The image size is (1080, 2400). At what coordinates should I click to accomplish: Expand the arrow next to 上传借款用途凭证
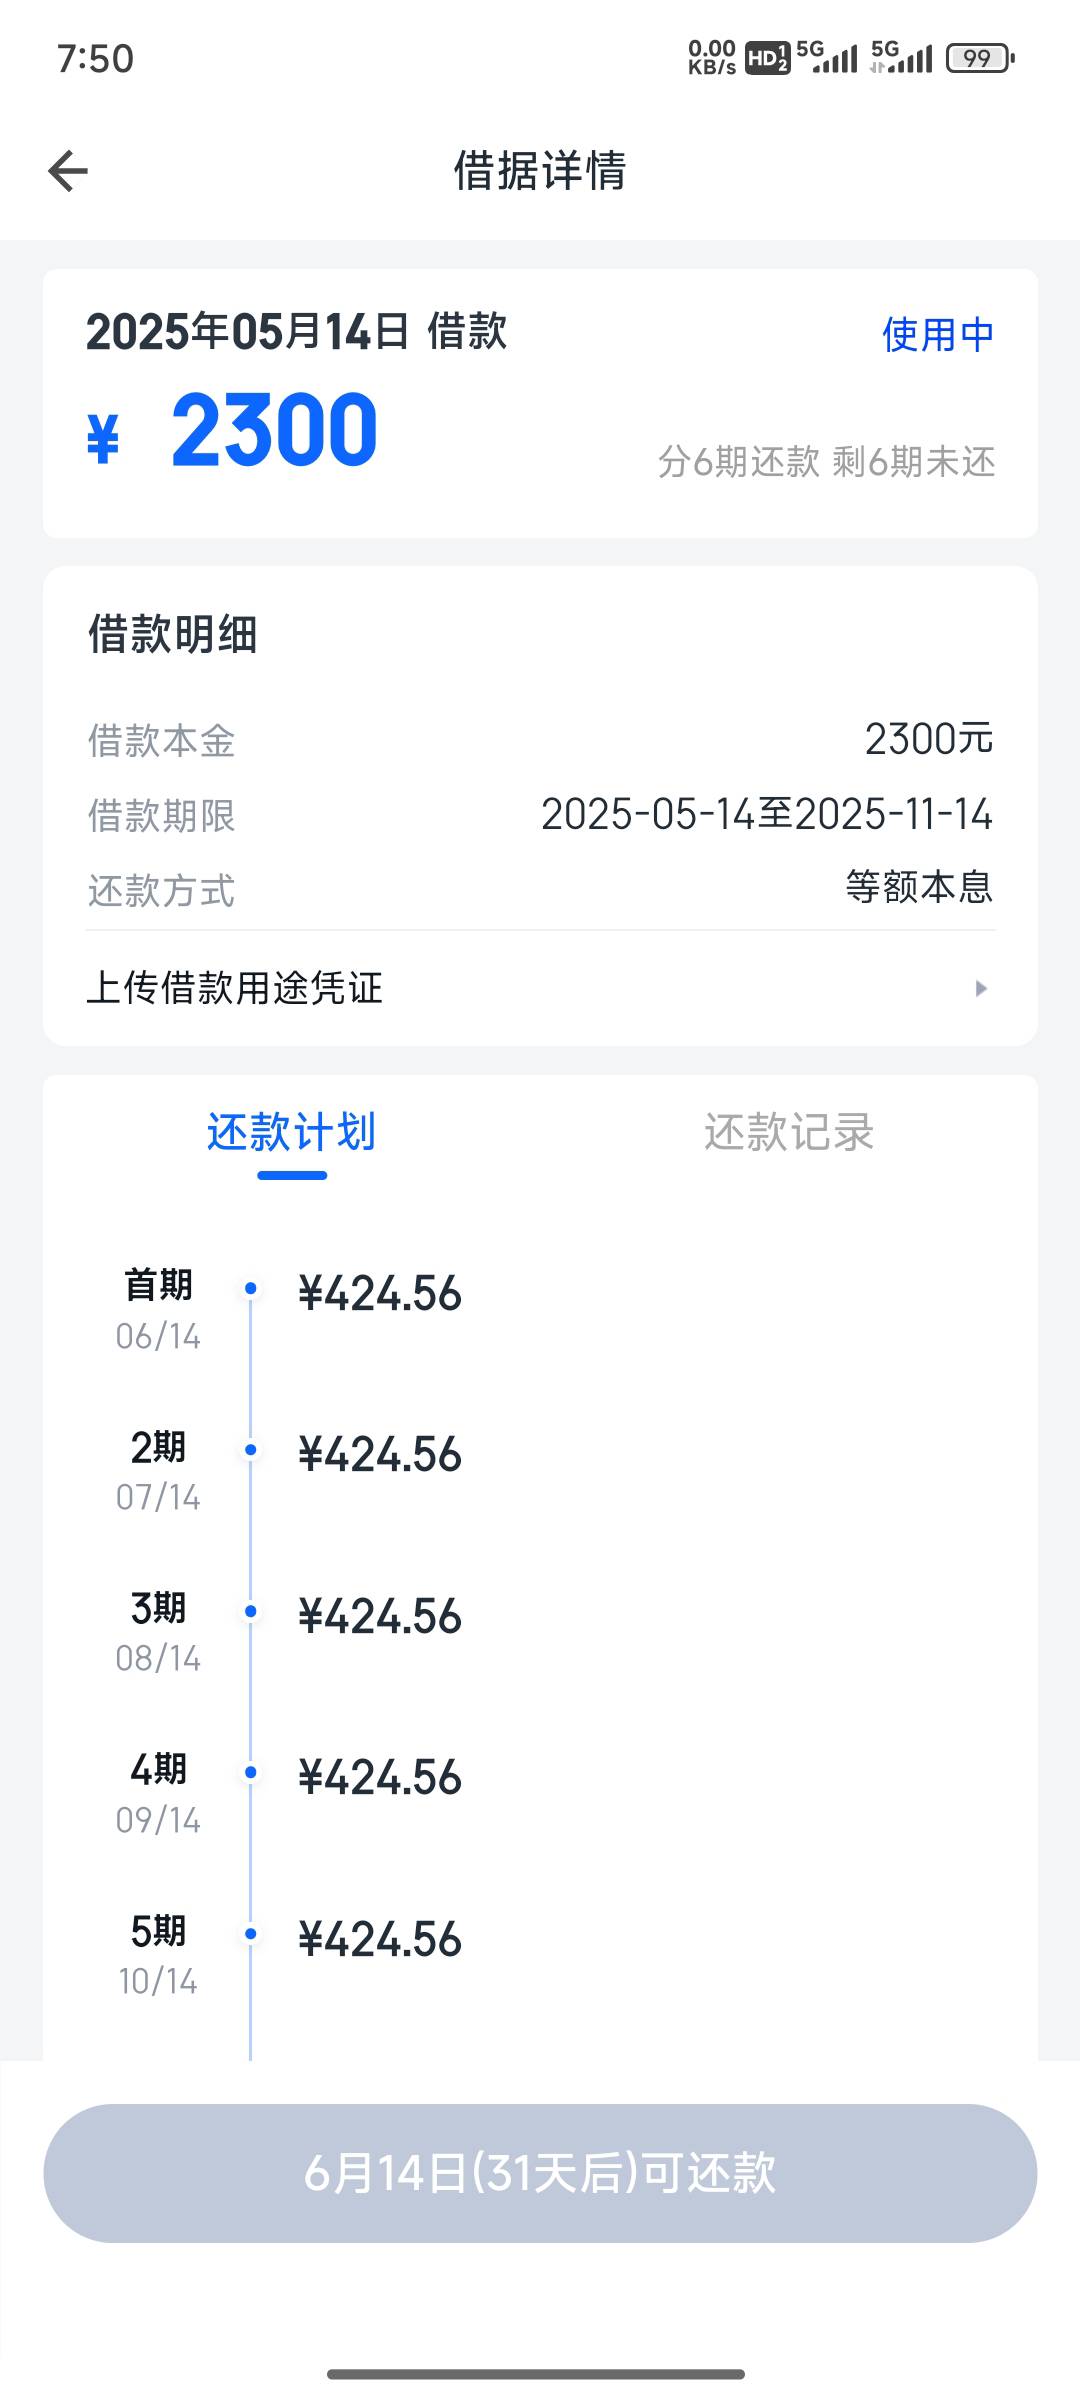click(981, 988)
